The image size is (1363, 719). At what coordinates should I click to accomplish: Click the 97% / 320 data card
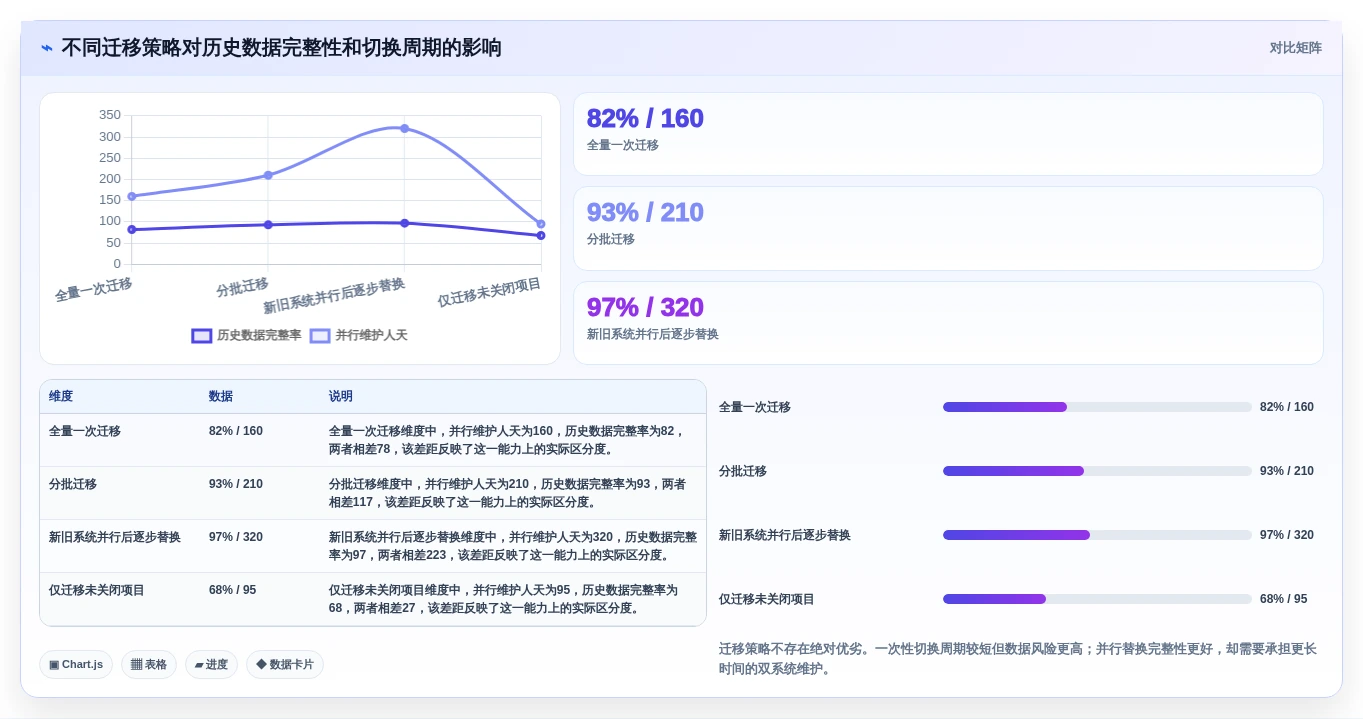tap(948, 323)
